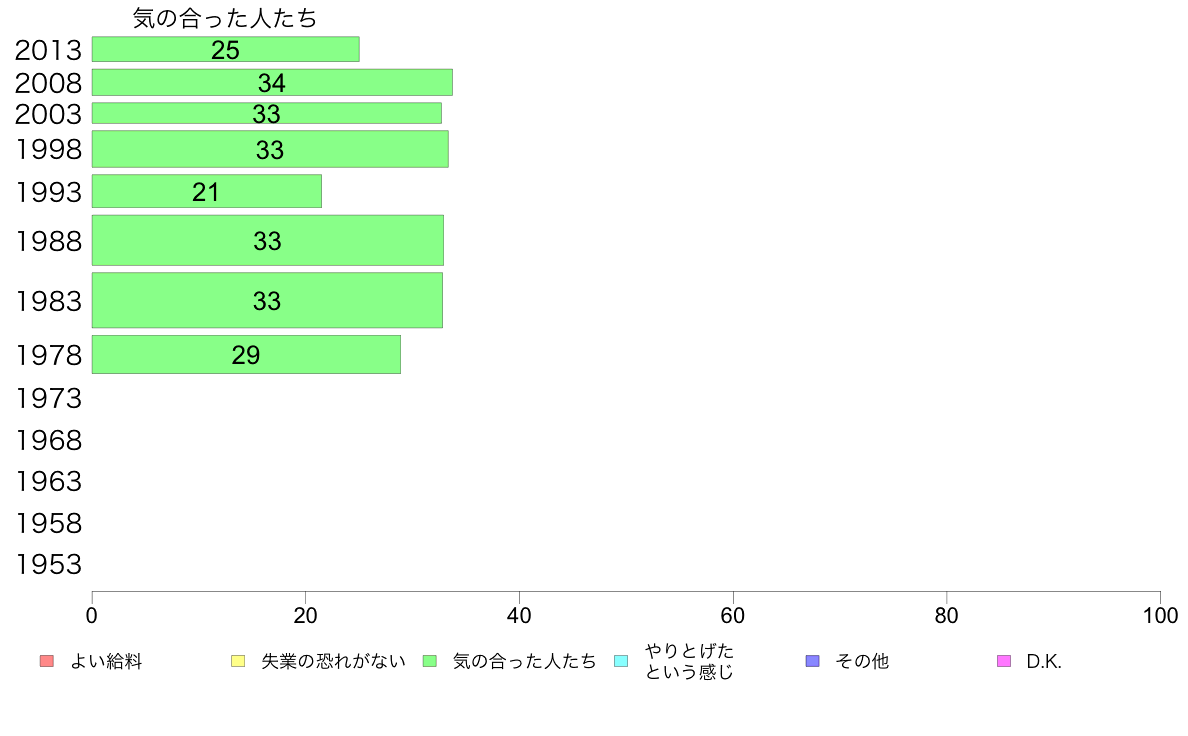The width and height of the screenshot is (1188, 736).
Task: Click the blue その他 legend swatch
Action: point(812,661)
